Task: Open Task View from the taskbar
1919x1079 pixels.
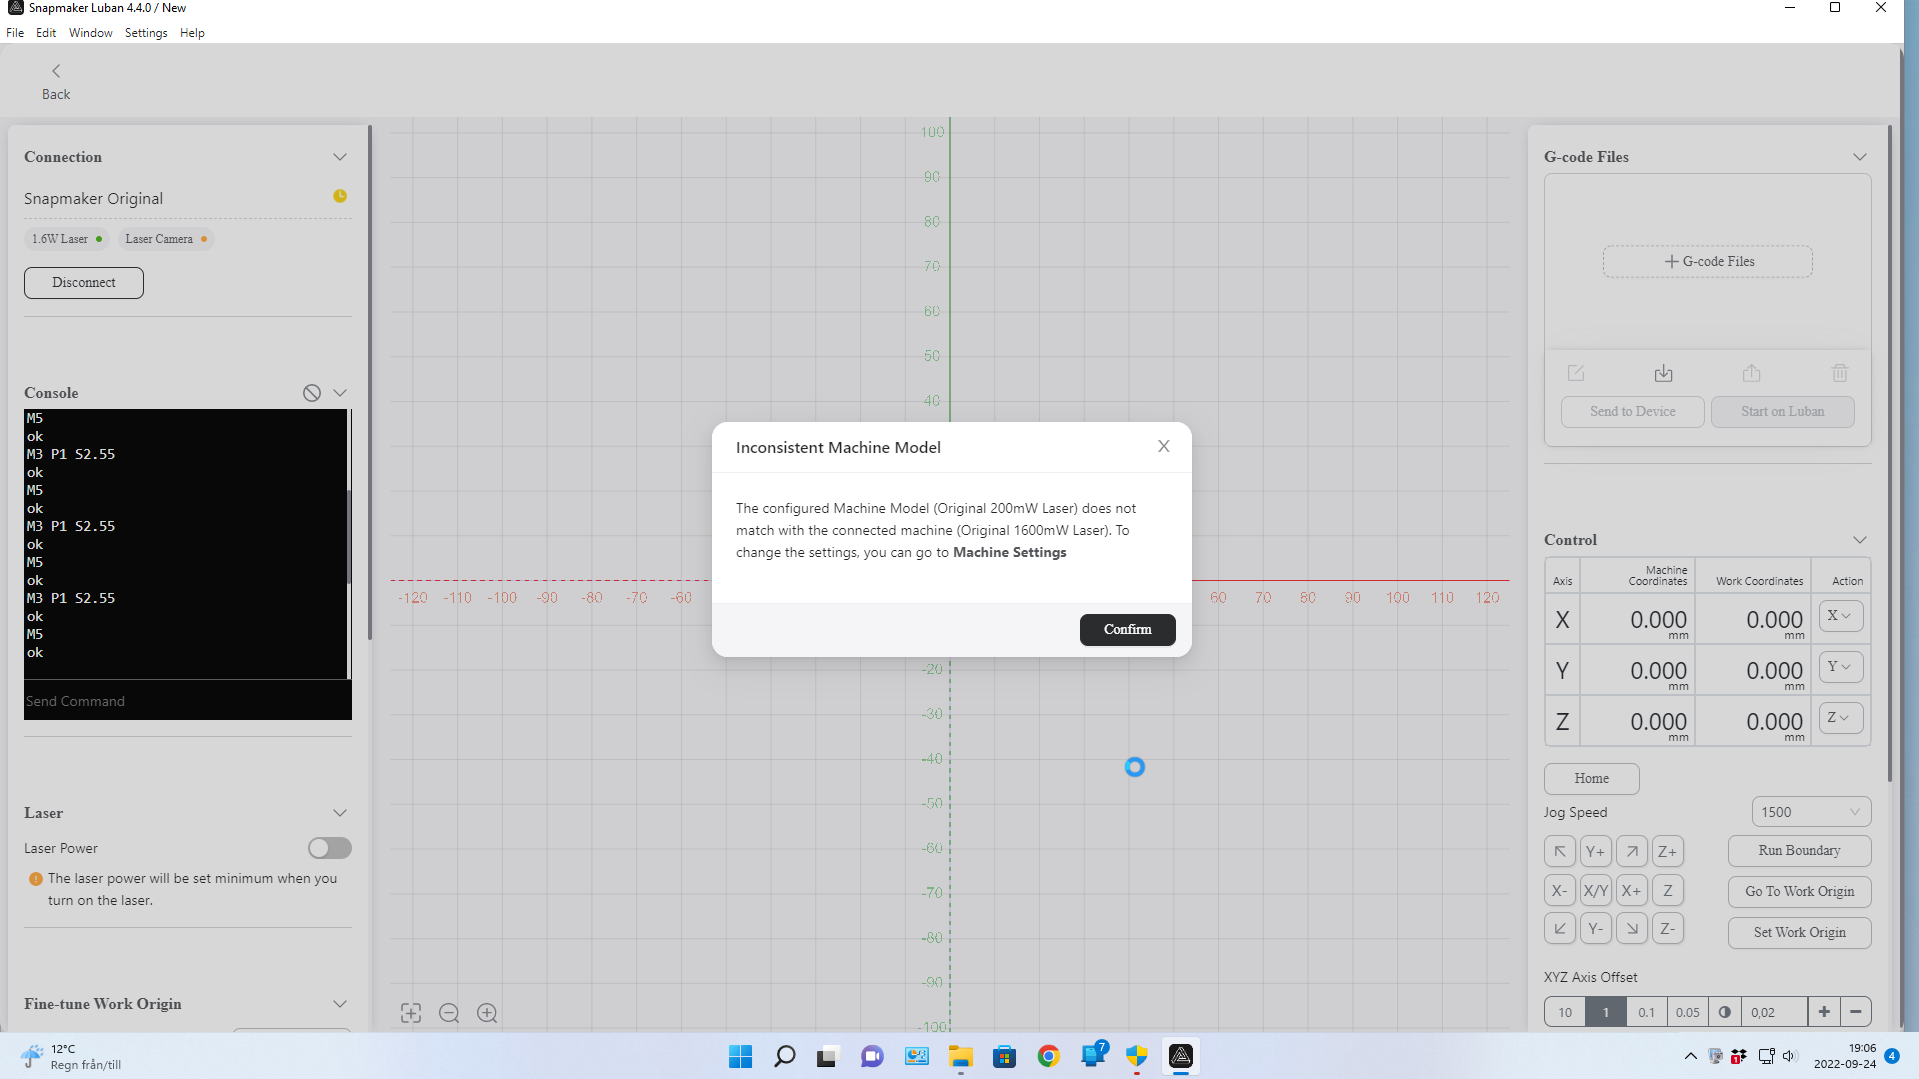Action: (827, 1056)
